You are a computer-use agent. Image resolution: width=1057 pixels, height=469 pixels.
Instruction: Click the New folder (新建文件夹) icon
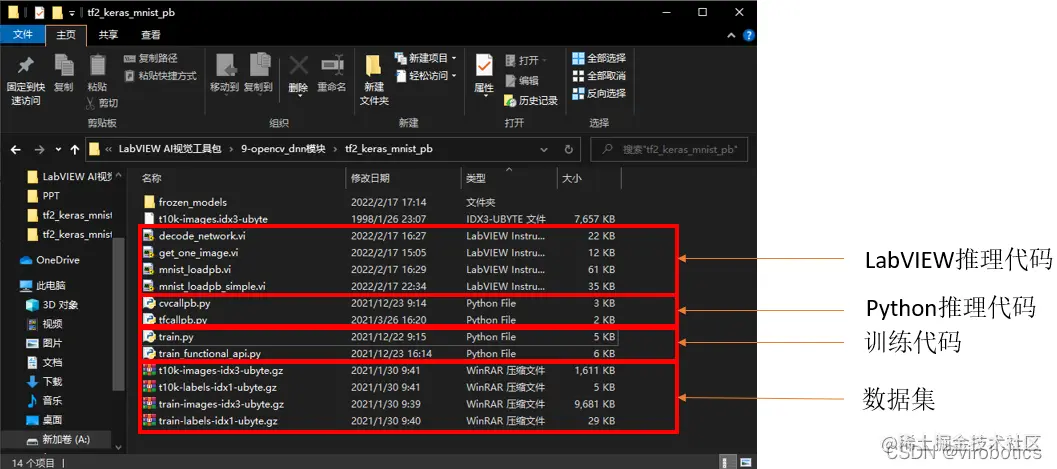374,65
